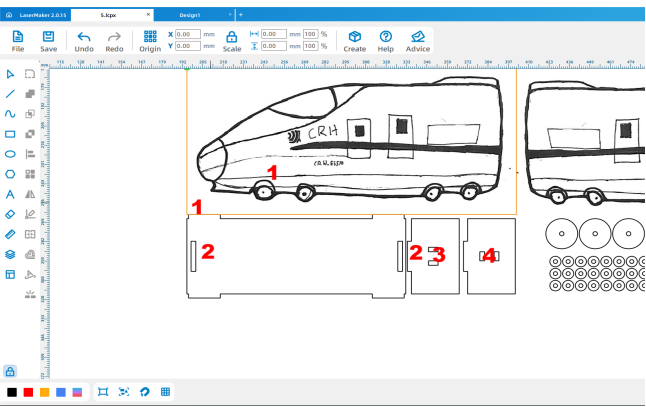Toggle the lock icon above color swatches

[10, 372]
